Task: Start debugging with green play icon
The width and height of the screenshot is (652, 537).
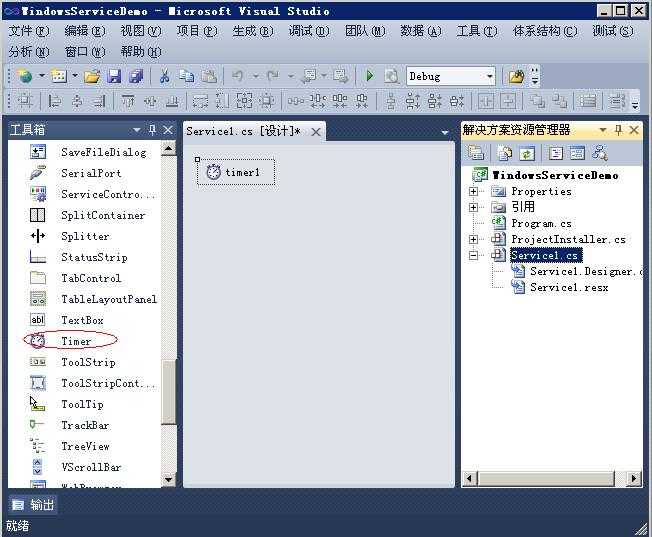Action: [x=369, y=76]
